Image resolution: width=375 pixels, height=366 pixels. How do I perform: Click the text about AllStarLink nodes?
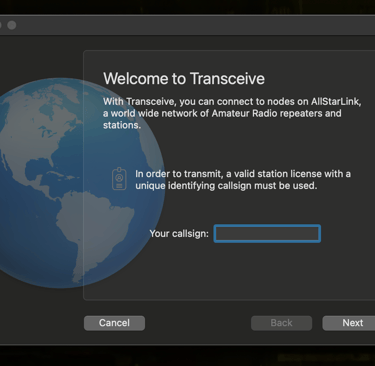[232, 113]
